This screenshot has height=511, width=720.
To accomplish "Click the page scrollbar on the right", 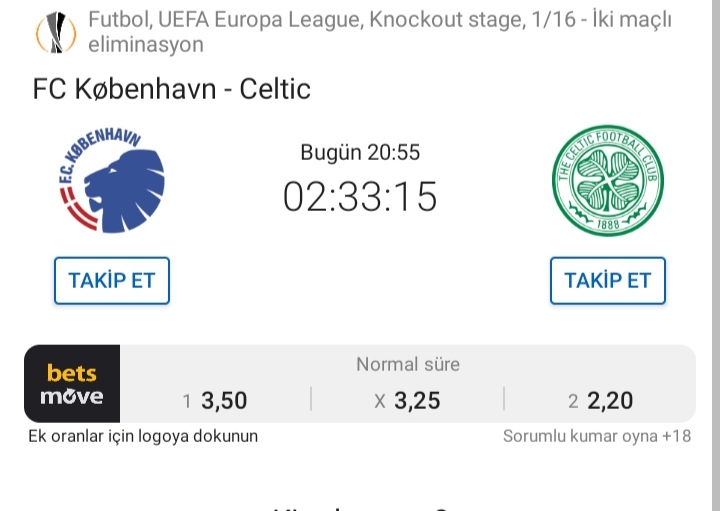I will click(x=716, y=255).
